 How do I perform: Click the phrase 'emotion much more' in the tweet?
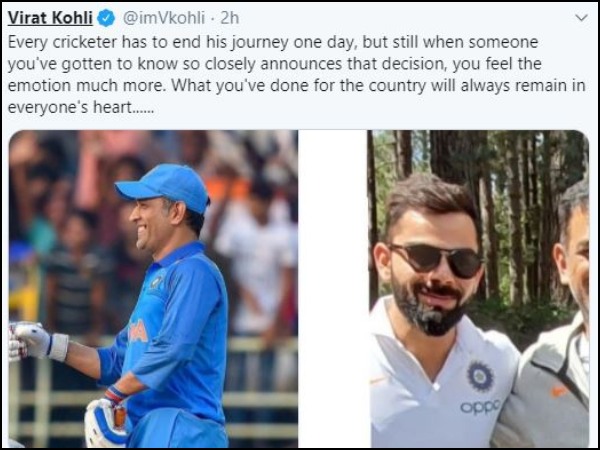click(87, 86)
